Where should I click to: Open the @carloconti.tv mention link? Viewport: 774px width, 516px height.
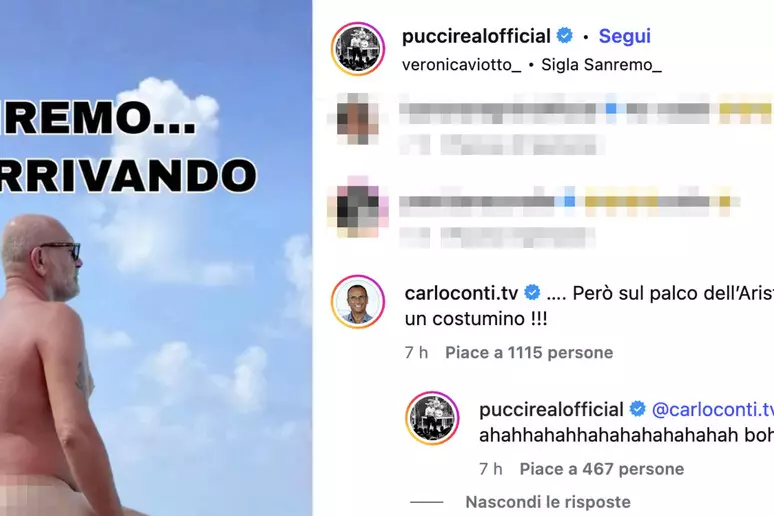[x=712, y=409]
